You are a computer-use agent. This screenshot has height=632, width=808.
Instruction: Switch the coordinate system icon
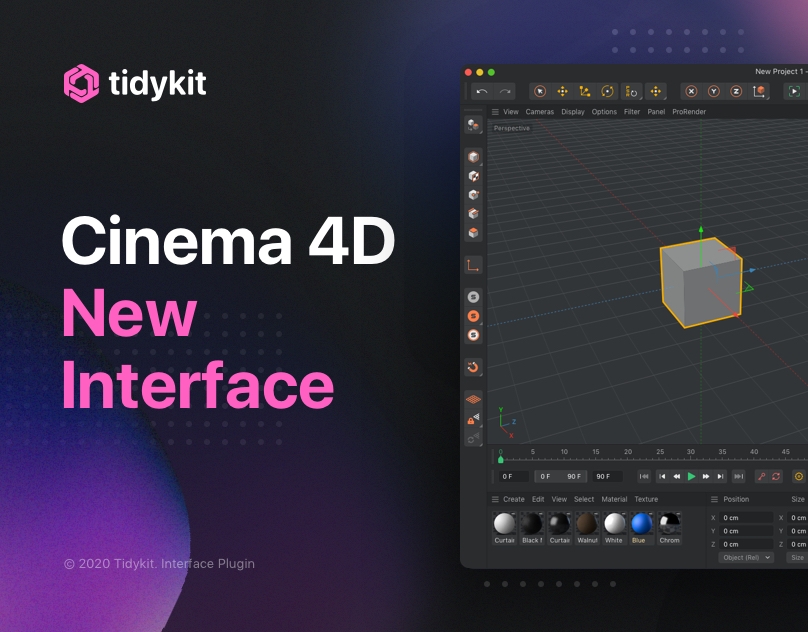[x=759, y=92]
